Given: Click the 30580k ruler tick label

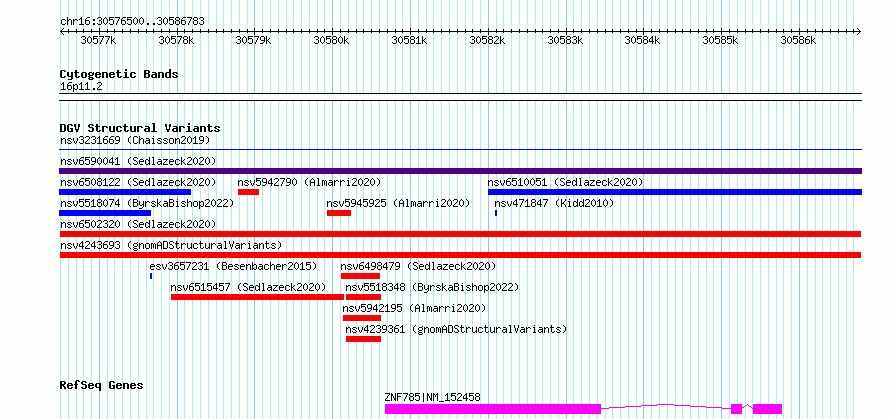Looking at the screenshot, I should (x=332, y=40).
